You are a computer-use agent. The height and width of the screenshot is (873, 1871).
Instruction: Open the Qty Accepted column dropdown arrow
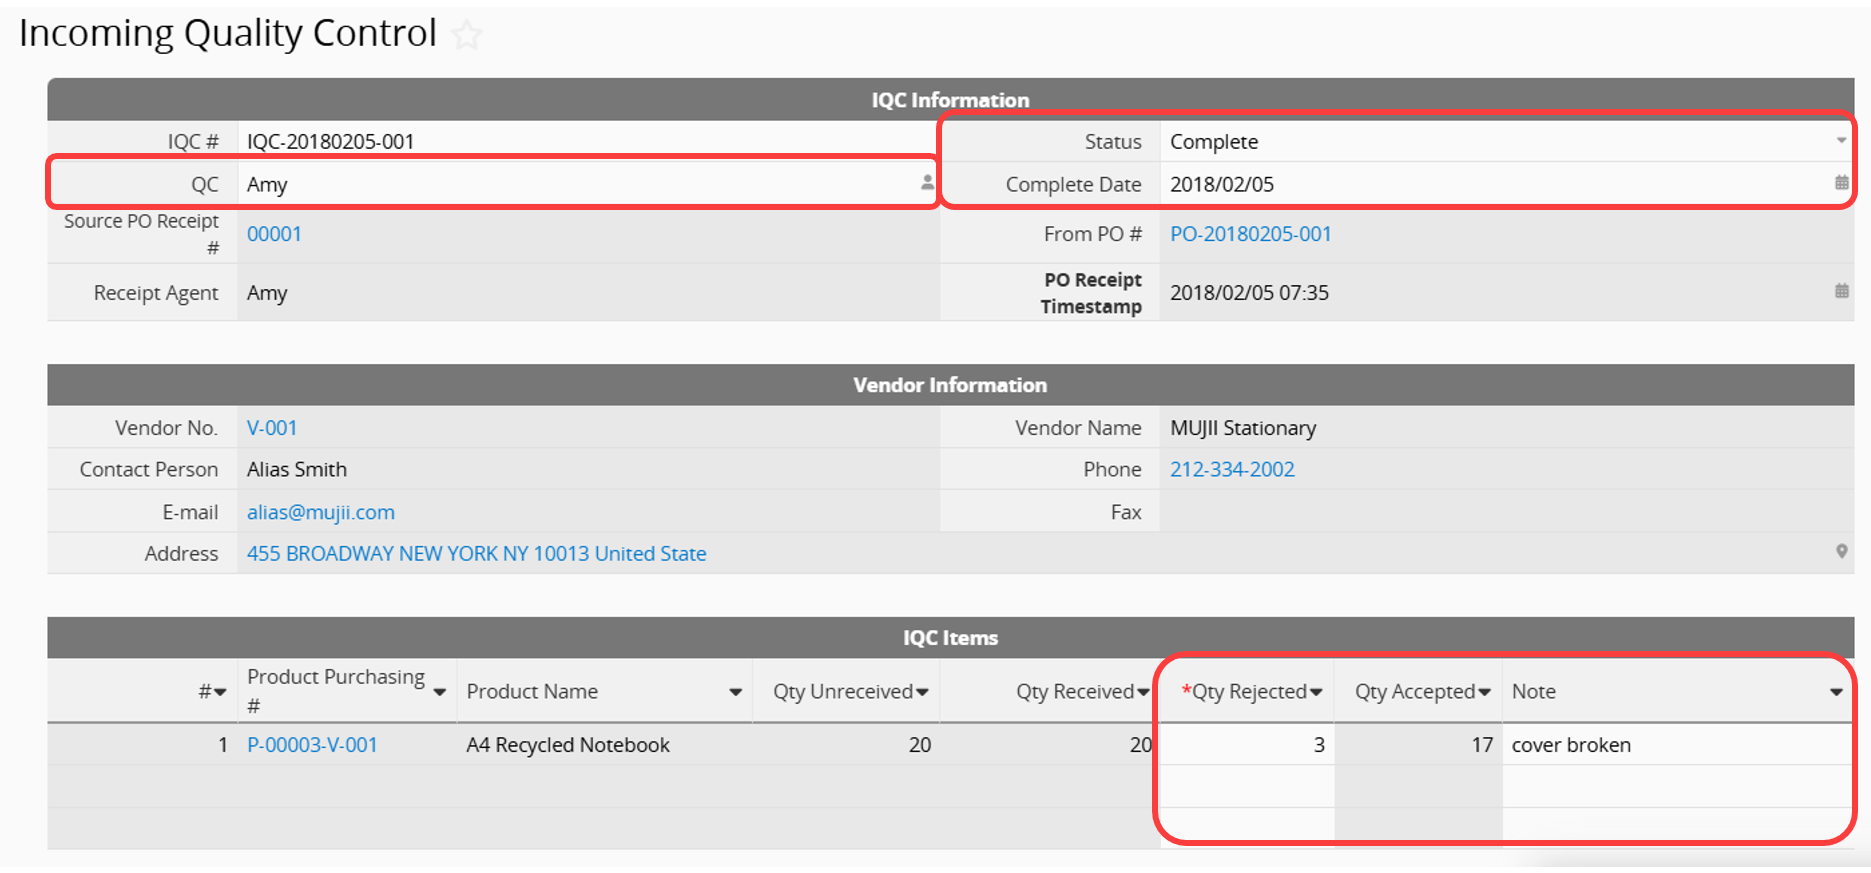tap(1484, 692)
